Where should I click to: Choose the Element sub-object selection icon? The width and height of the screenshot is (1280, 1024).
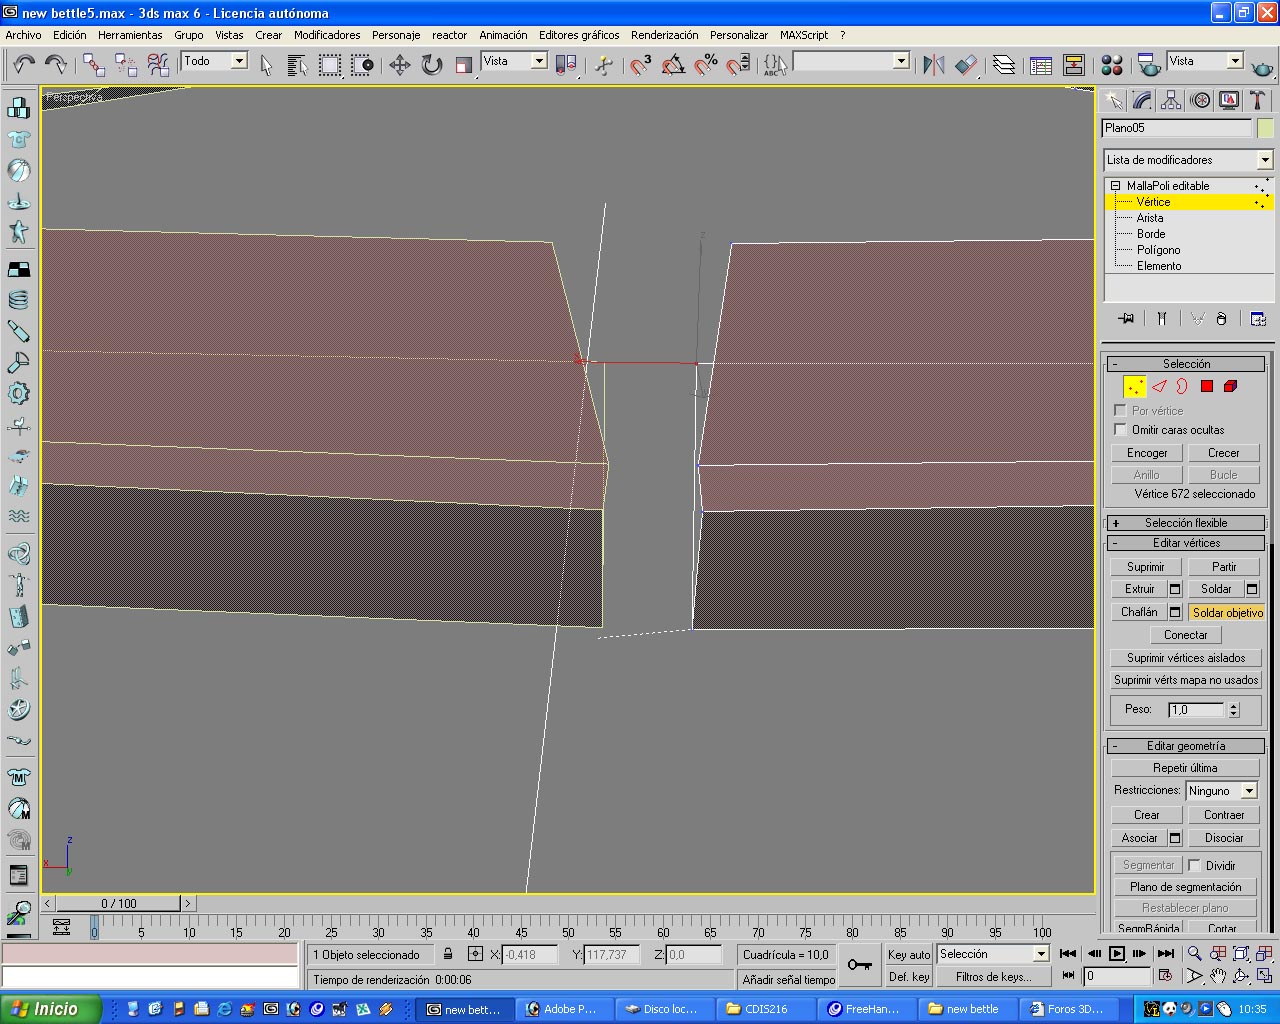[1231, 386]
